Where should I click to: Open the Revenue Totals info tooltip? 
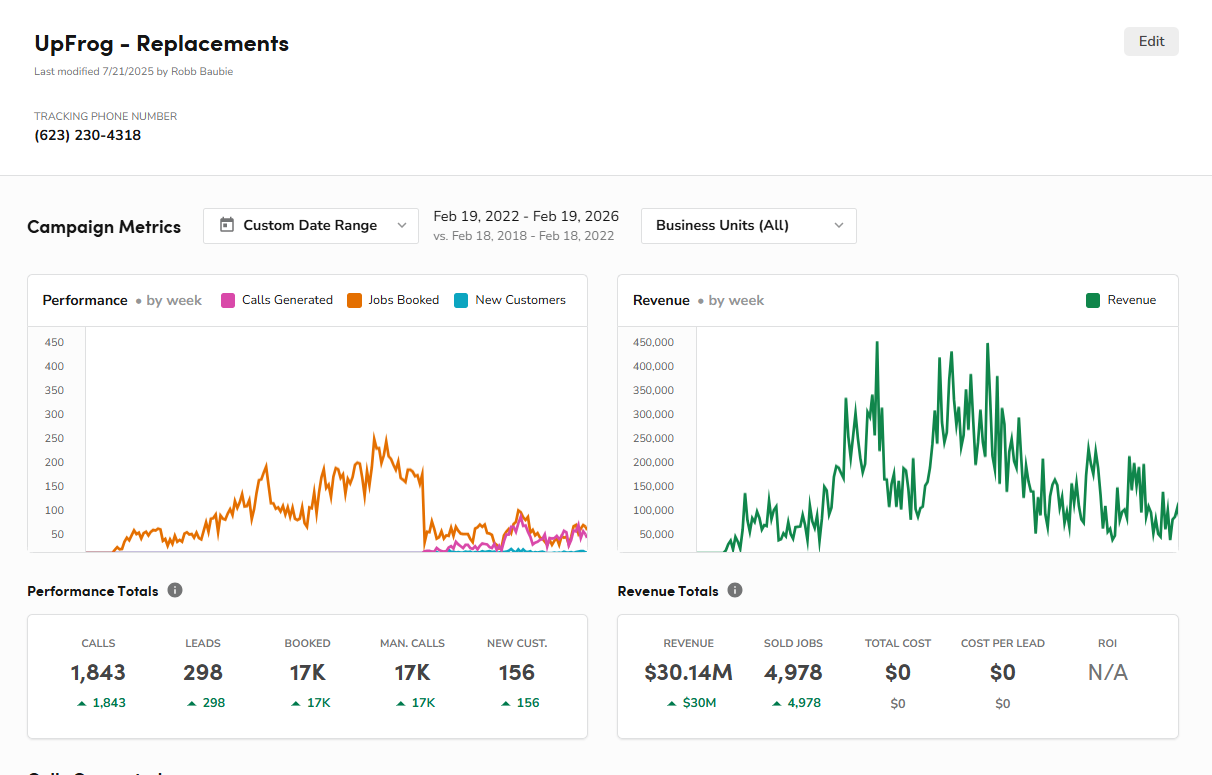(x=735, y=590)
